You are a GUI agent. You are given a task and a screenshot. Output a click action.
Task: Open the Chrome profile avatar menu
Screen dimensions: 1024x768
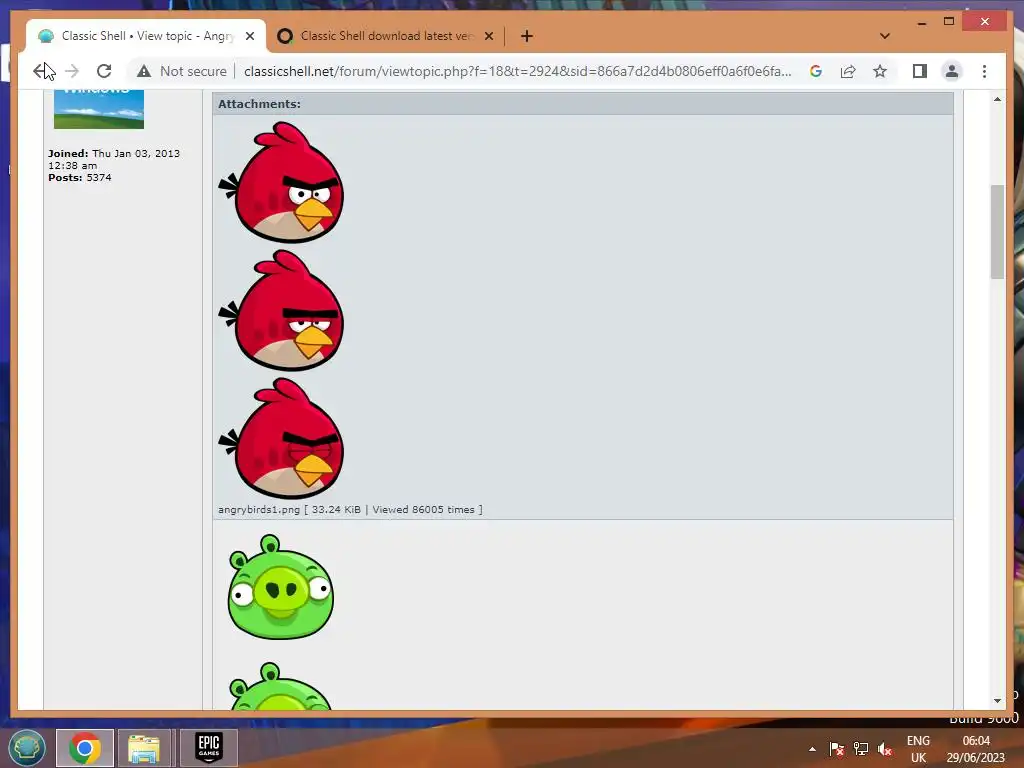coord(952,71)
